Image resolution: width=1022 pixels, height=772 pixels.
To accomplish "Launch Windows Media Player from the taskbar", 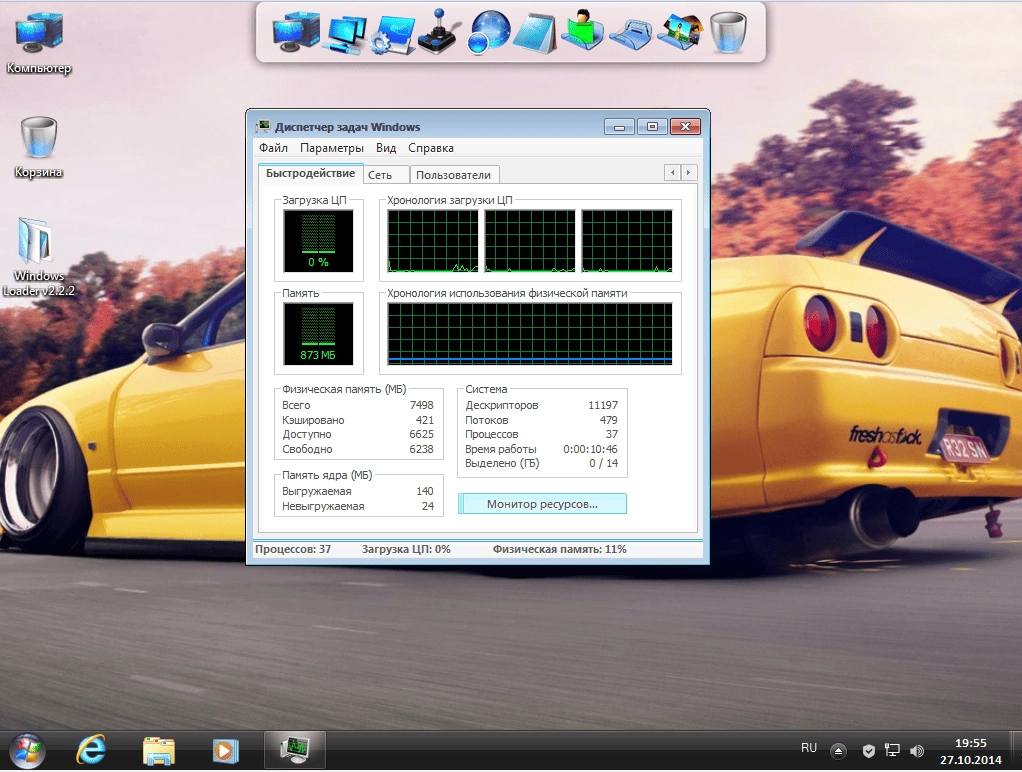I will 226,750.
